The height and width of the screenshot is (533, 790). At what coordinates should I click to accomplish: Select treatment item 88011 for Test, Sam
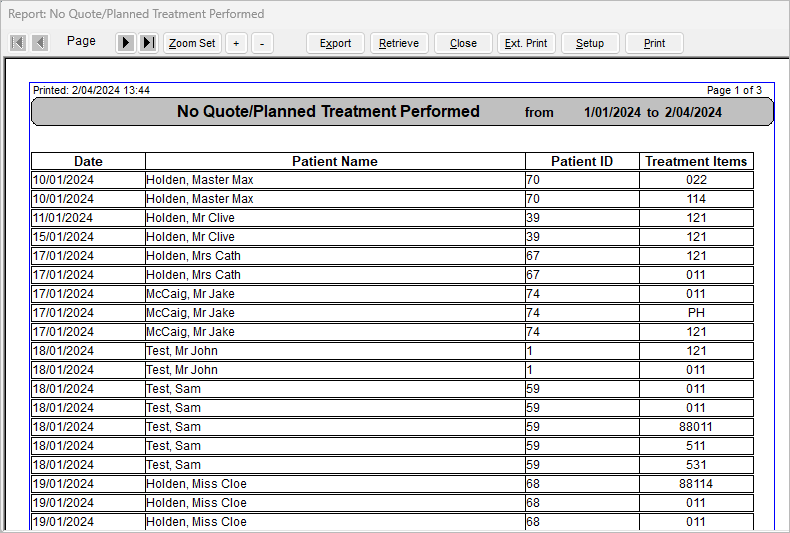pos(696,427)
